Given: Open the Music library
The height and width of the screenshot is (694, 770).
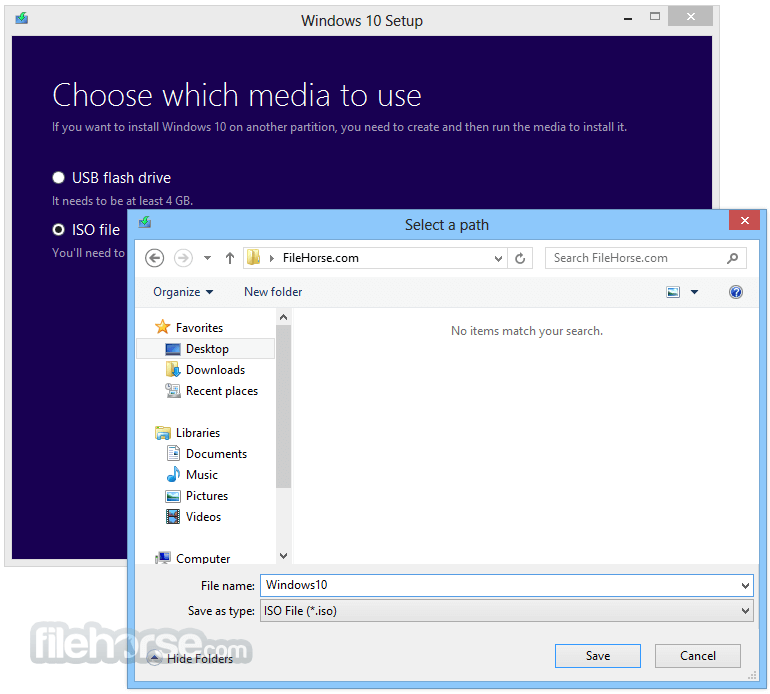Looking at the screenshot, I should [202, 475].
